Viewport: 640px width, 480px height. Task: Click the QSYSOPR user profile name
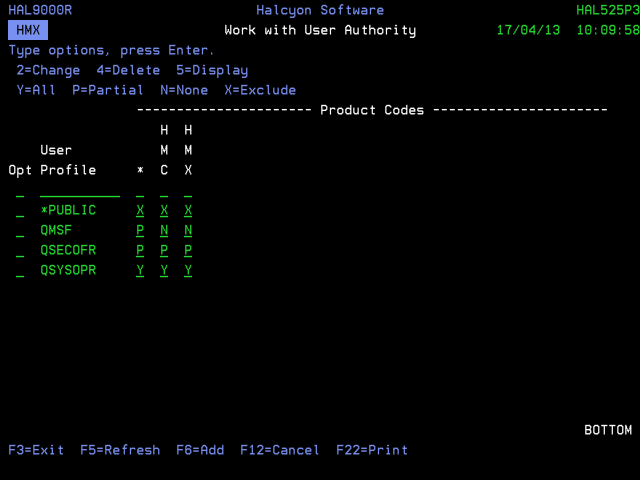click(68, 271)
